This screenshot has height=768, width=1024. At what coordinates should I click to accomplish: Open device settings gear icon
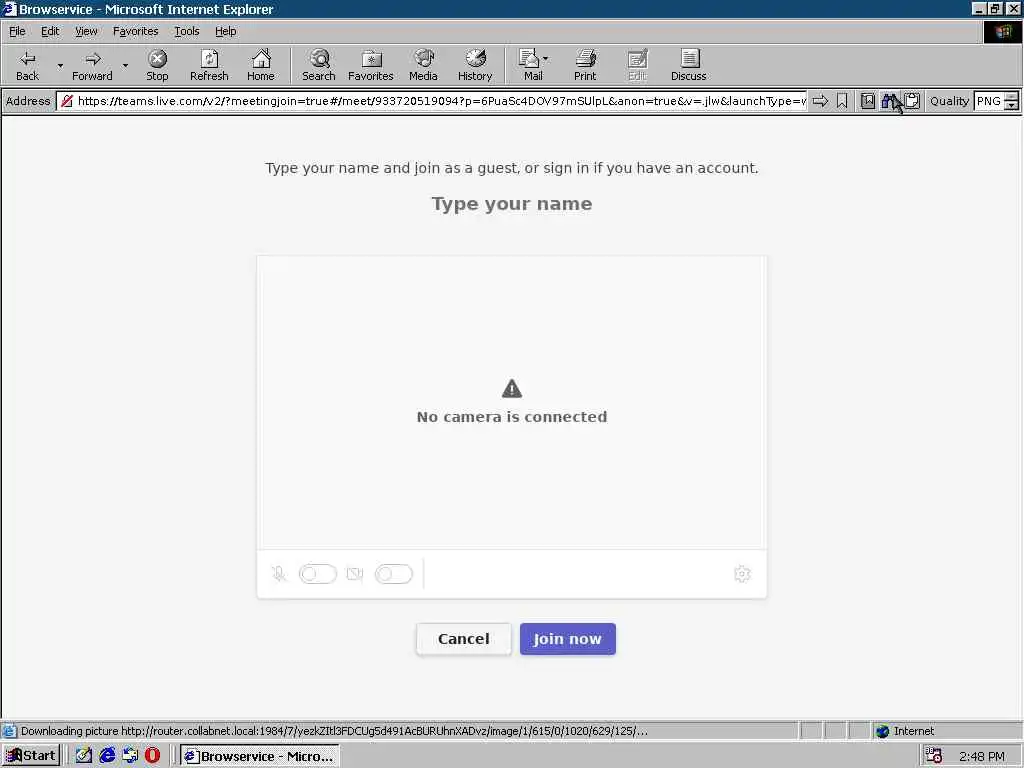pyautogui.click(x=742, y=574)
